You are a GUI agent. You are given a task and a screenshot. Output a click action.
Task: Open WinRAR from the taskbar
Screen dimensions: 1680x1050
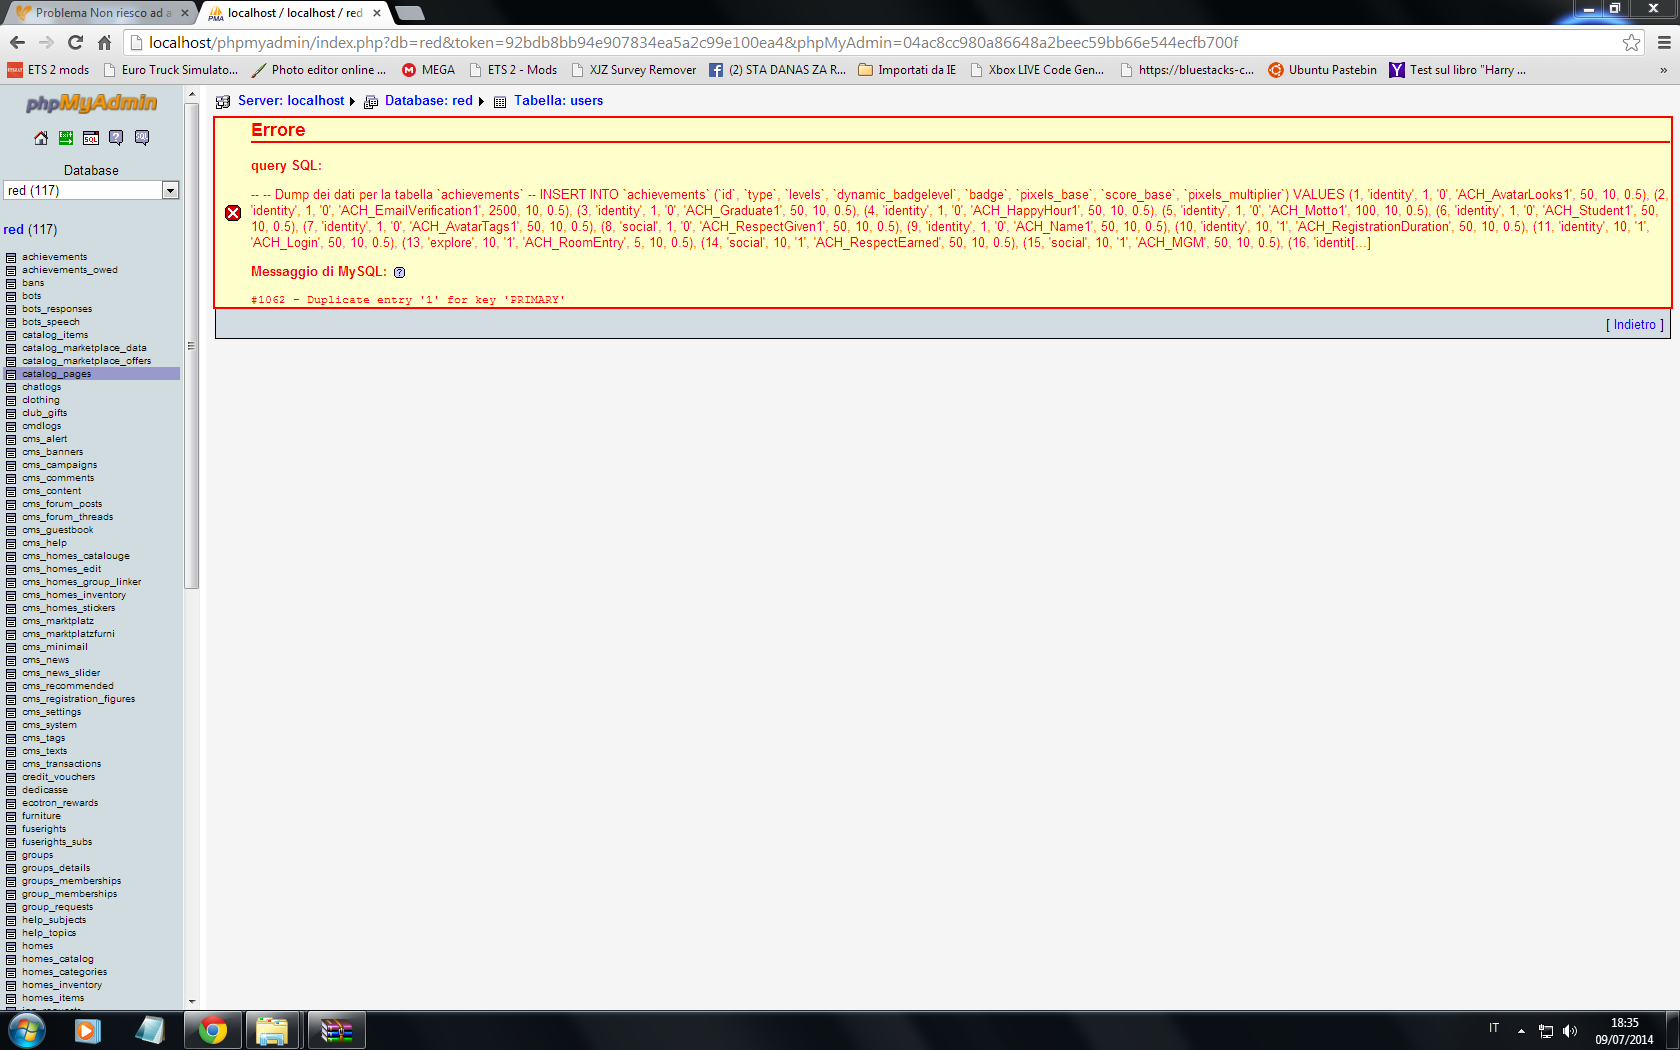pyautogui.click(x=336, y=1030)
